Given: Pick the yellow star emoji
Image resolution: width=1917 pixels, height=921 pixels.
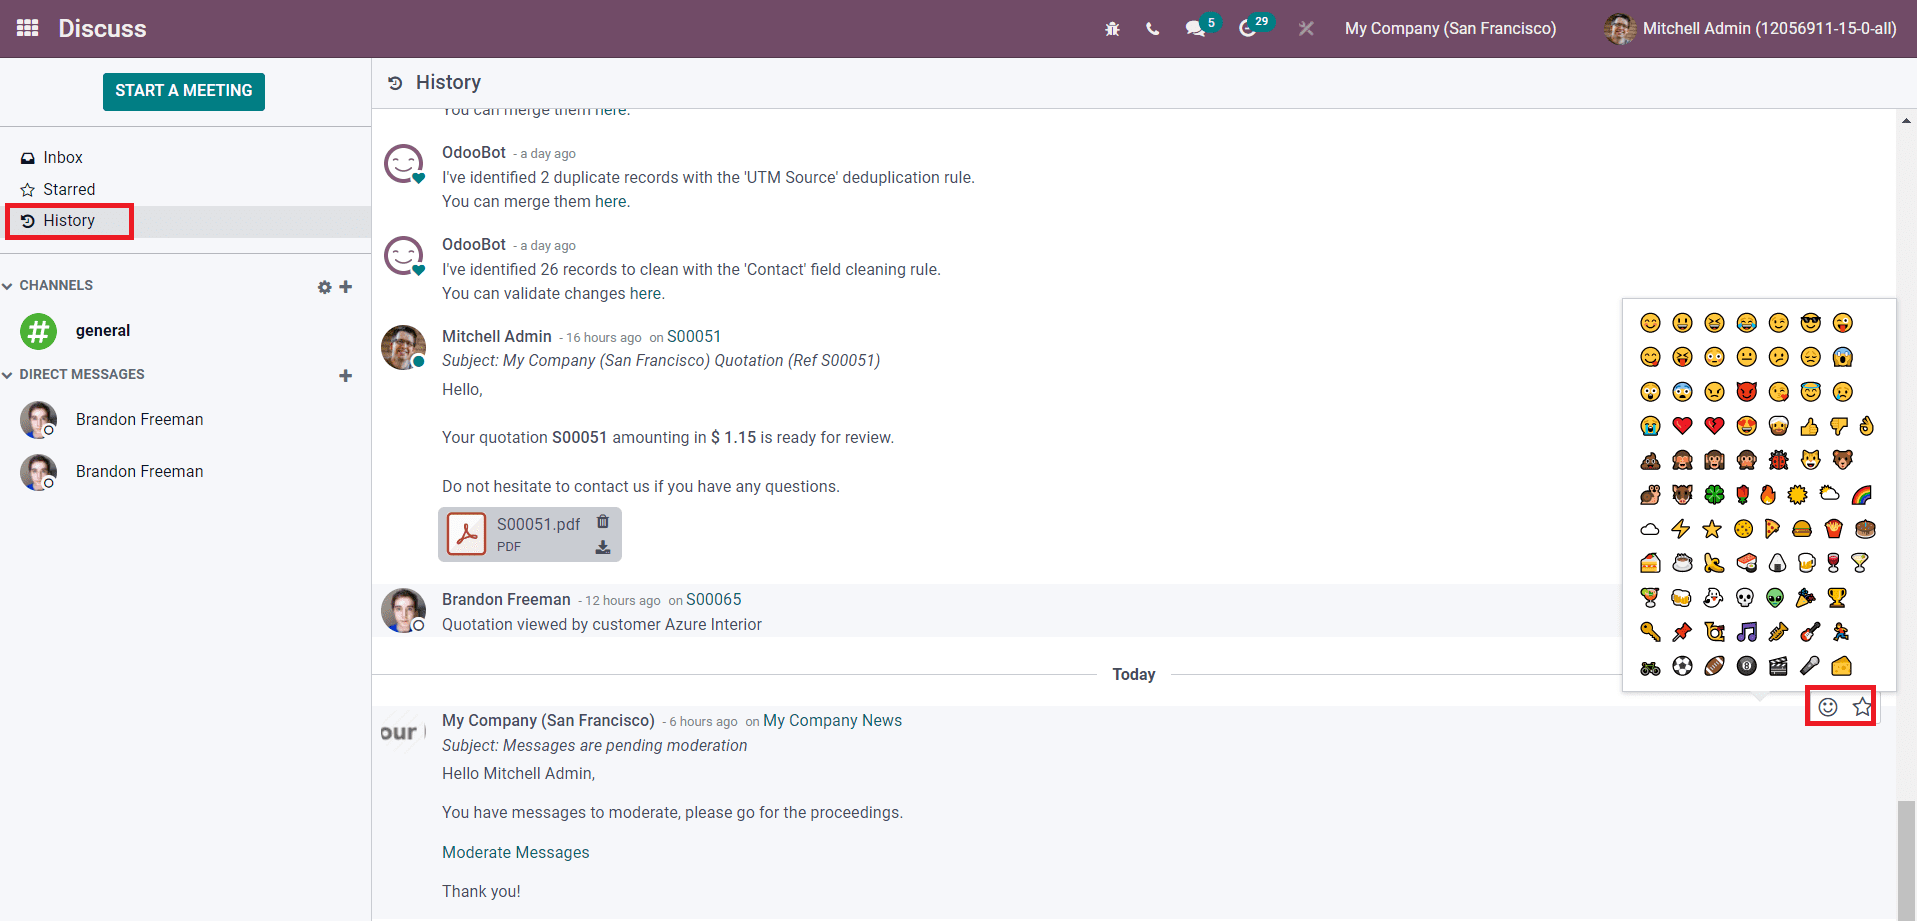Looking at the screenshot, I should pyautogui.click(x=1712, y=528).
